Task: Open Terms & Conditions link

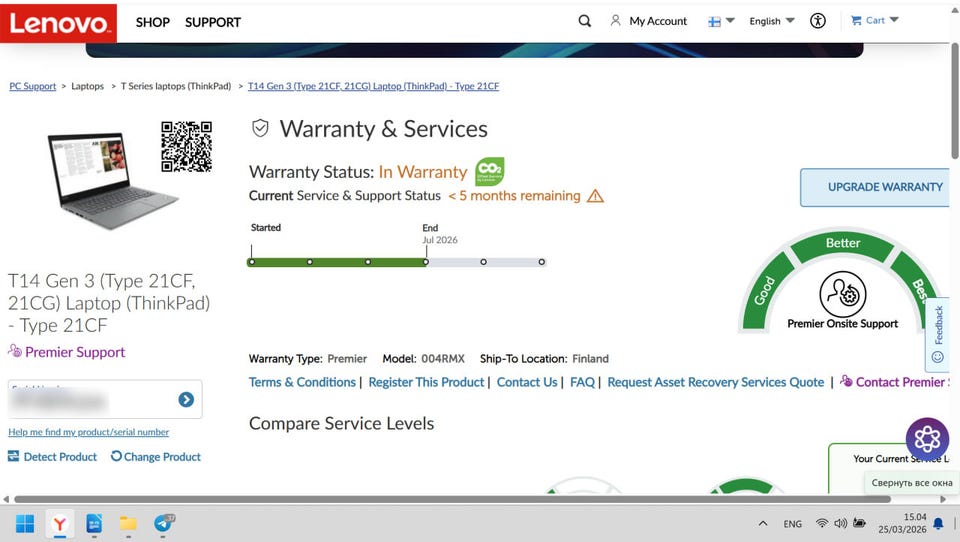Action: coord(302,382)
